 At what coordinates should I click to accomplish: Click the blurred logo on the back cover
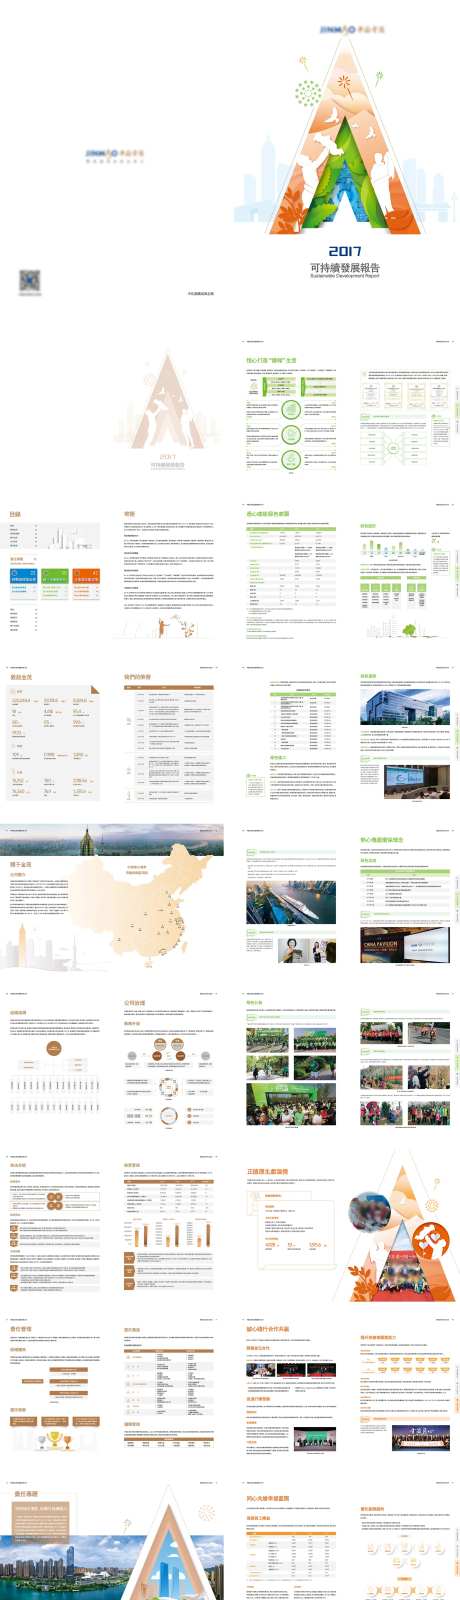(x=115, y=154)
